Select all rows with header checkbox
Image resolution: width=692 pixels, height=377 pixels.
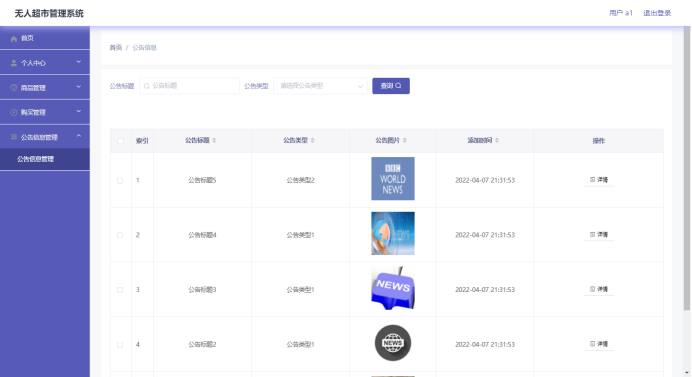pyautogui.click(x=120, y=141)
